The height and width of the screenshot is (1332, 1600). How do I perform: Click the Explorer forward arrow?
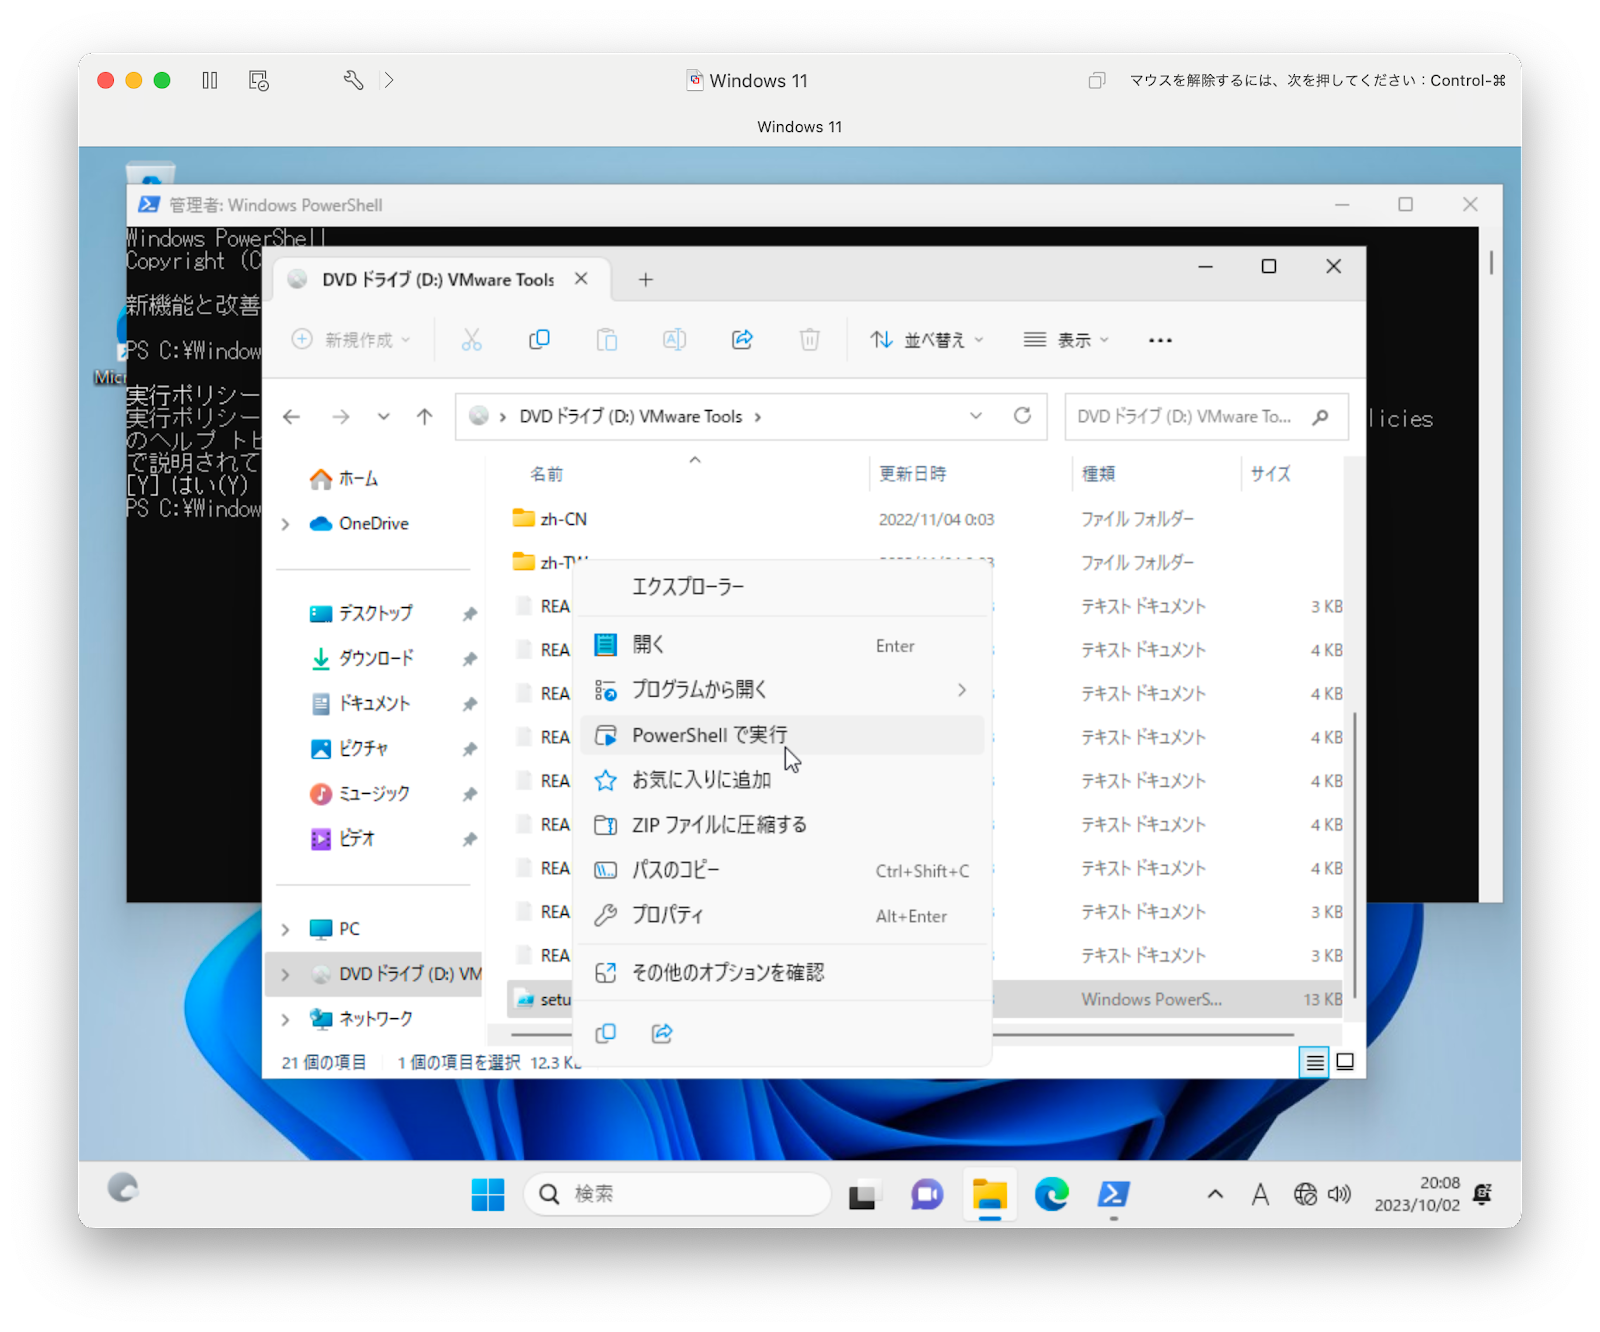point(341,417)
